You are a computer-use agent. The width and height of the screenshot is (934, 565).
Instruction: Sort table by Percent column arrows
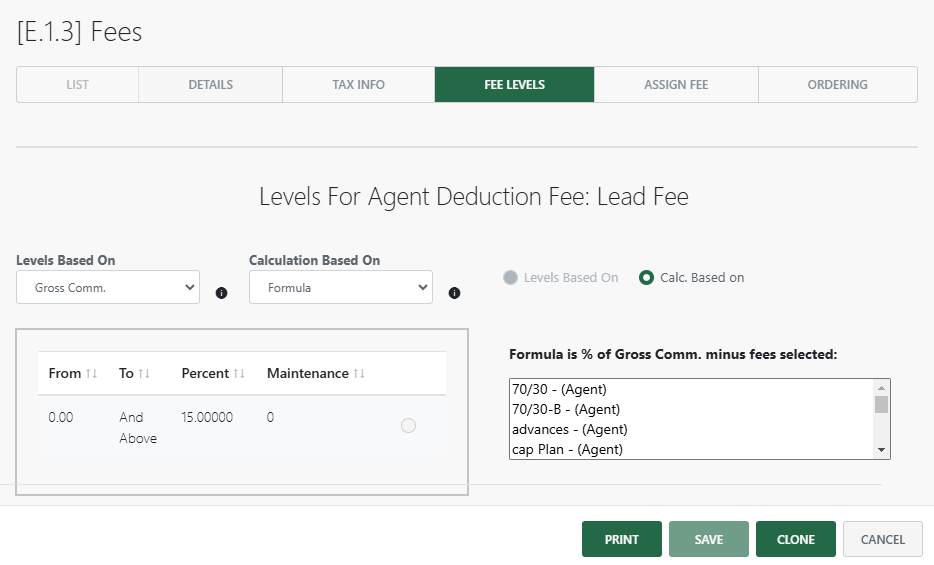[239, 374]
